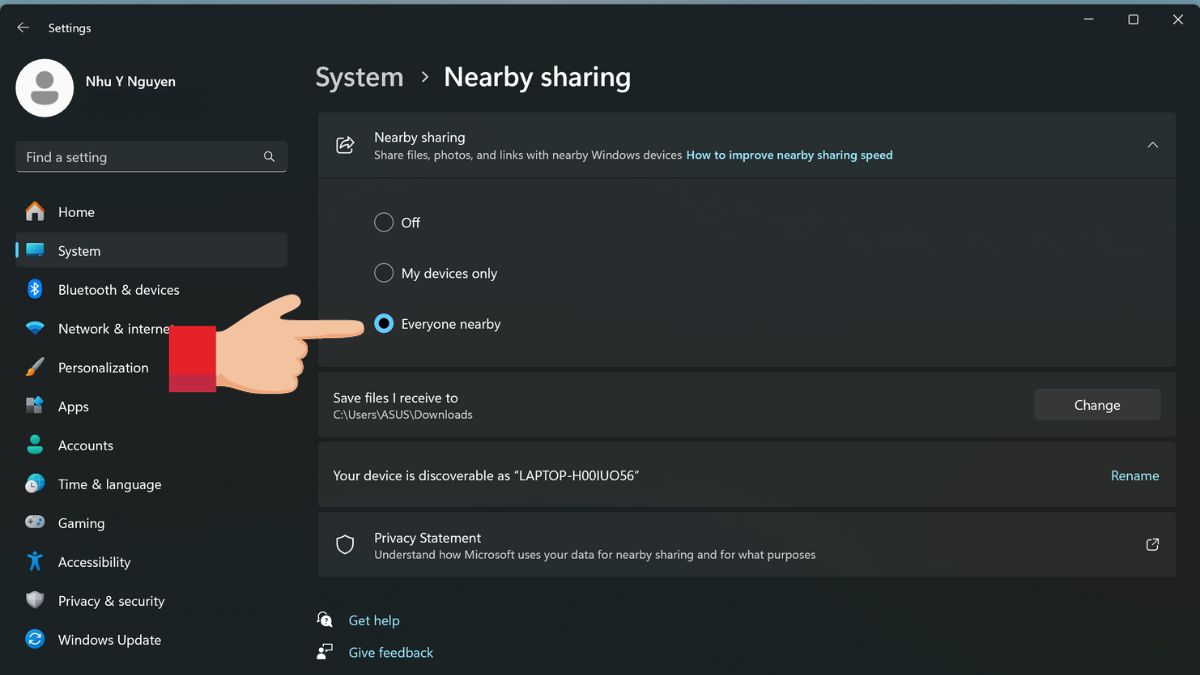Select the Off radio button
This screenshot has width=1200, height=675.
383,222
